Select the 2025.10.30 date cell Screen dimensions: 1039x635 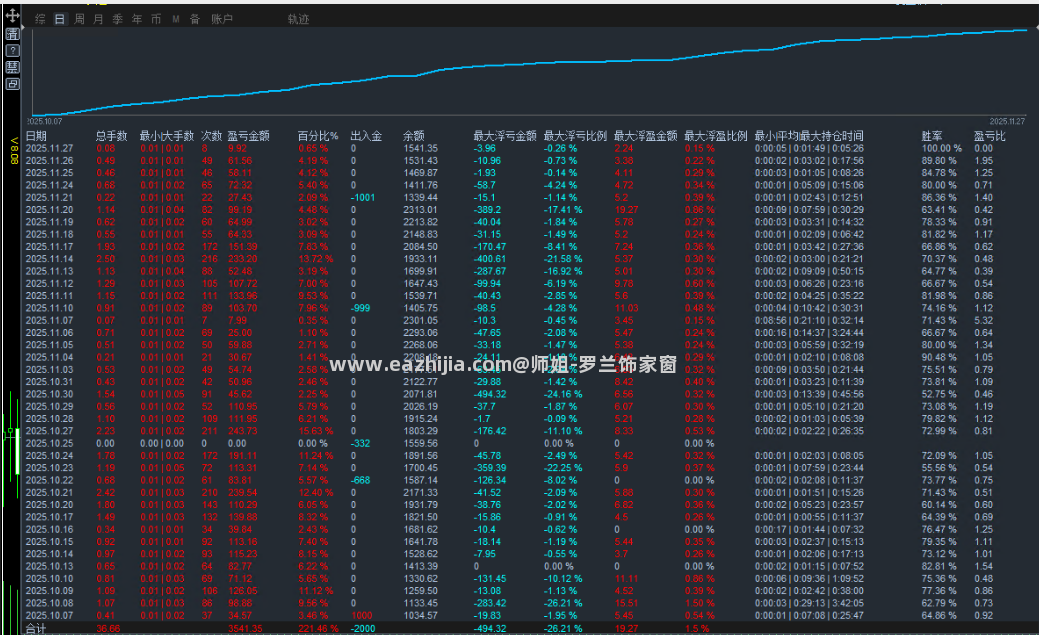point(50,394)
